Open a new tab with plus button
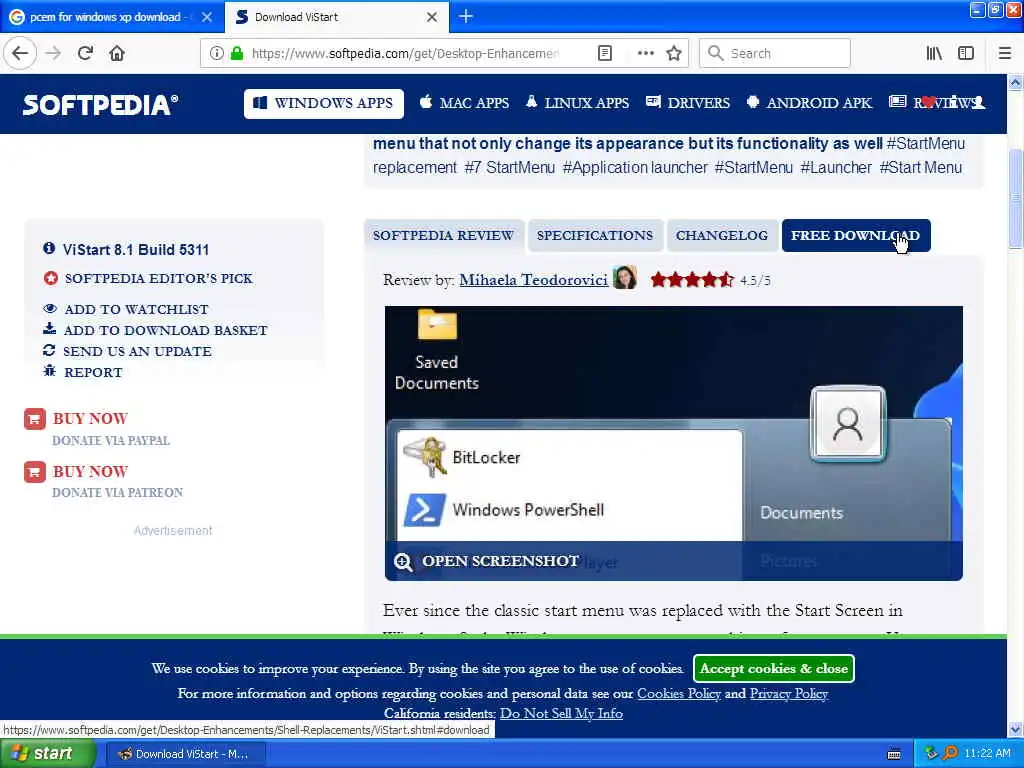 [466, 16]
